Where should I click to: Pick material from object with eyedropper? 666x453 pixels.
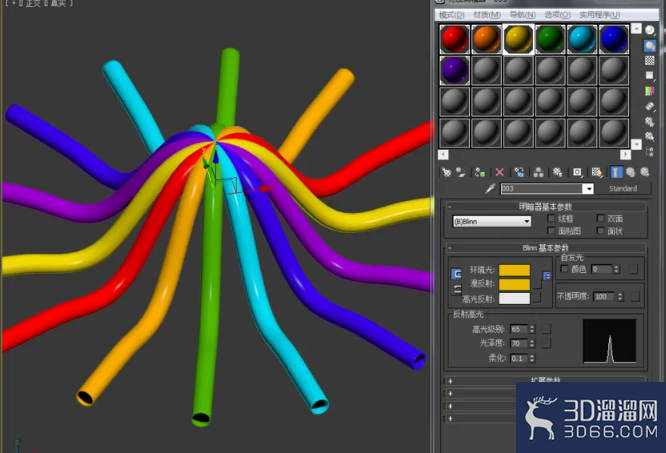coord(490,189)
